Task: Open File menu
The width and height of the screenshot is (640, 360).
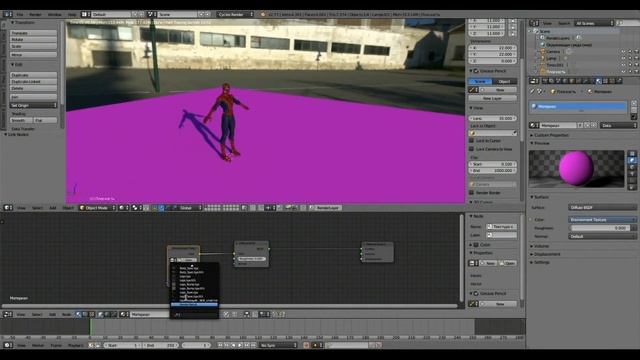Action: click(20, 14)
